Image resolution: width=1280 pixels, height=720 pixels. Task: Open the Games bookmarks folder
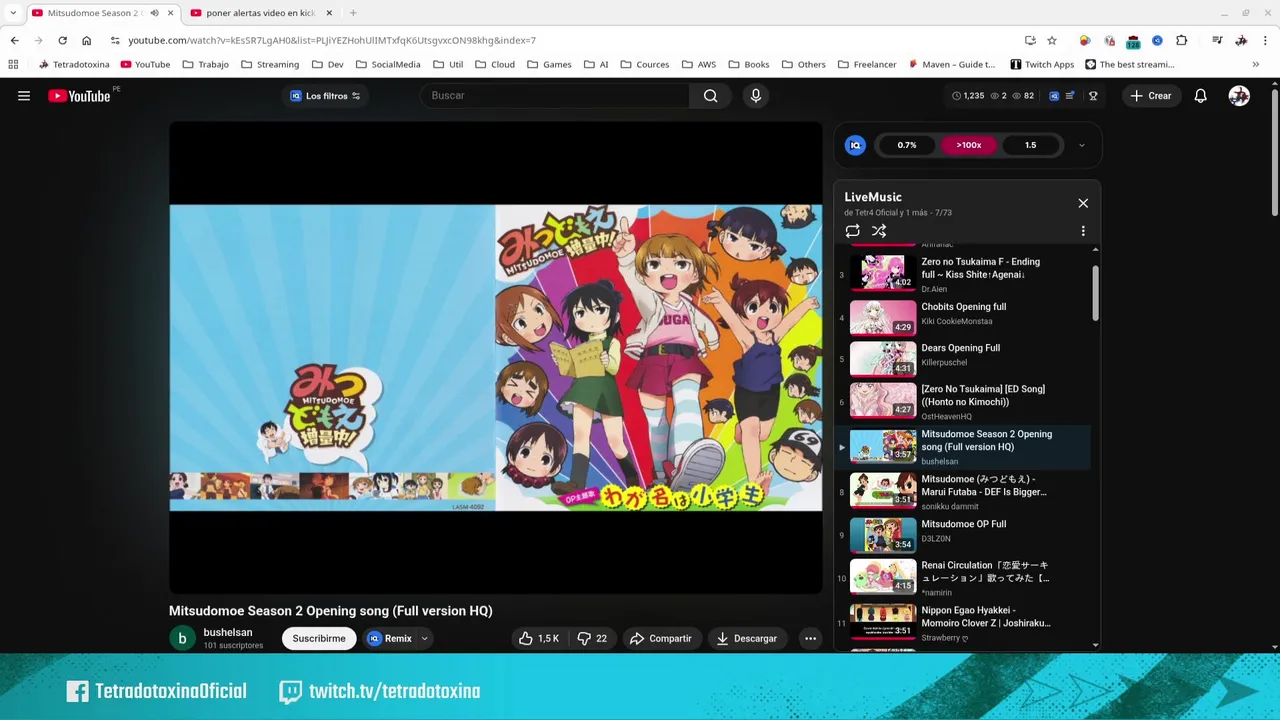pos(548,64)
